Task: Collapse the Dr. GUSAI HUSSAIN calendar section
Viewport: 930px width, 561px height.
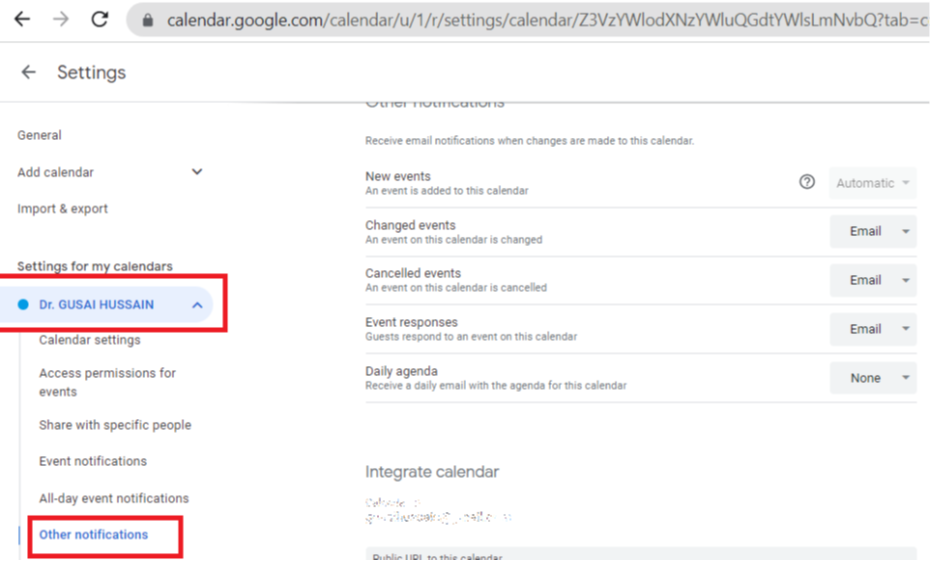Action: (x=197, y=305)
